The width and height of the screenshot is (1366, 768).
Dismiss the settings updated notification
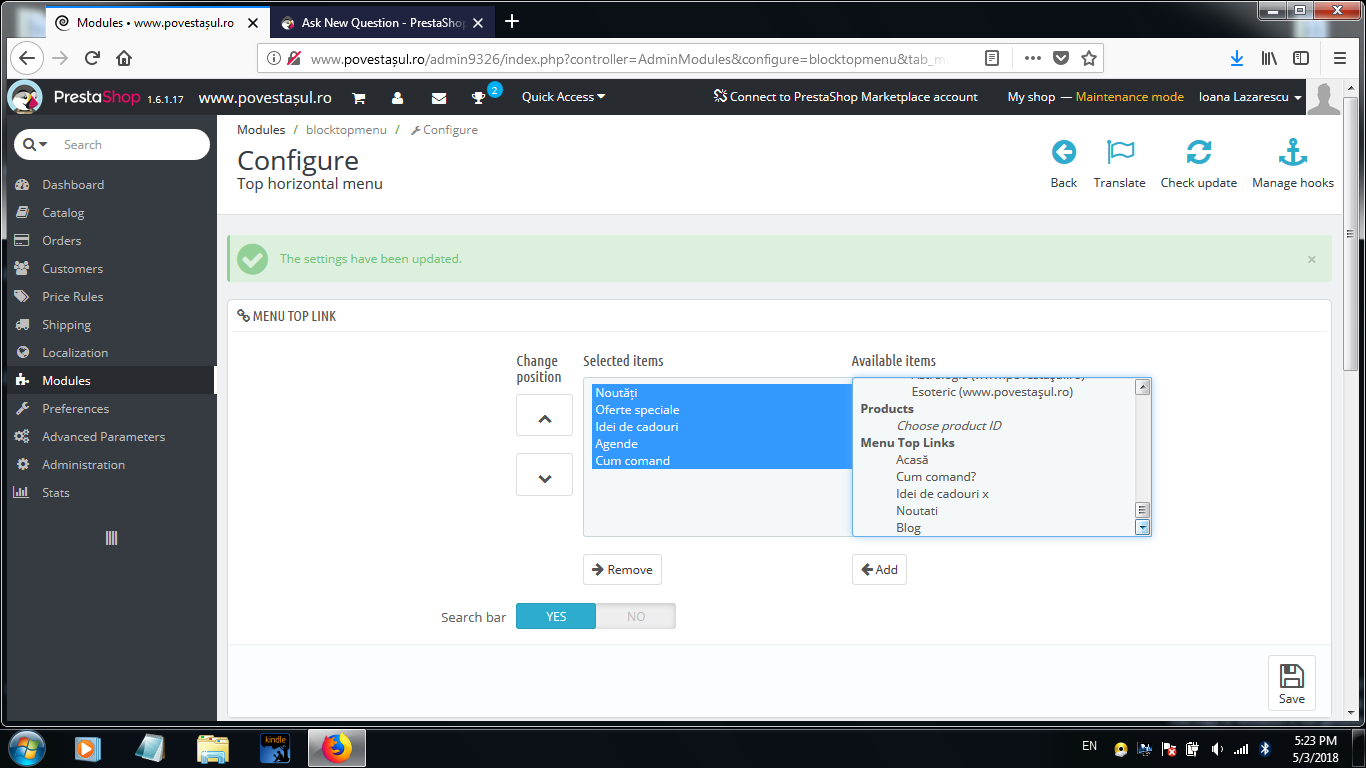[x=1312, y=259]
